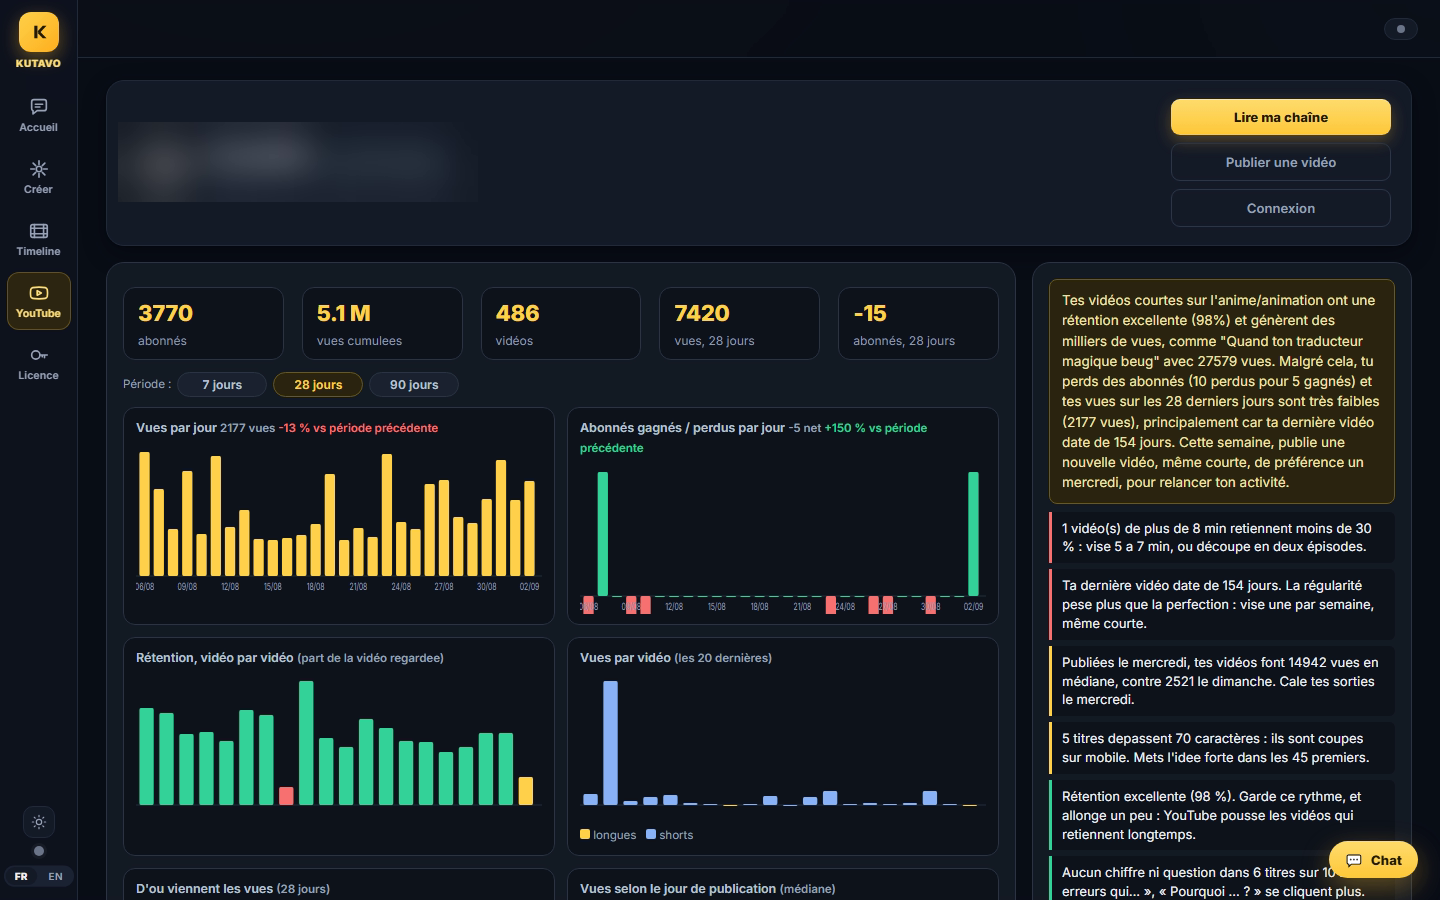Select the YouTube sidebar item
1440x900 pixels.
[39, 301]
